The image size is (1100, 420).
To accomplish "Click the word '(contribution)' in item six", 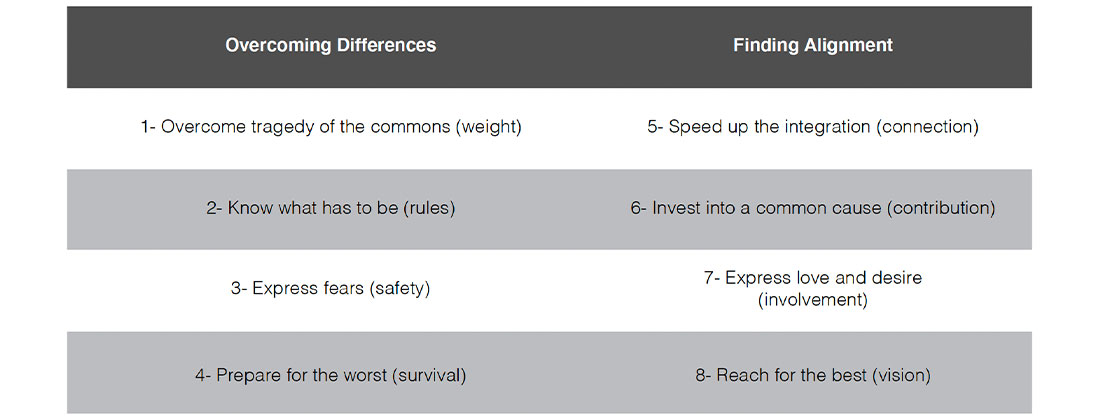I will pos(940,209).
